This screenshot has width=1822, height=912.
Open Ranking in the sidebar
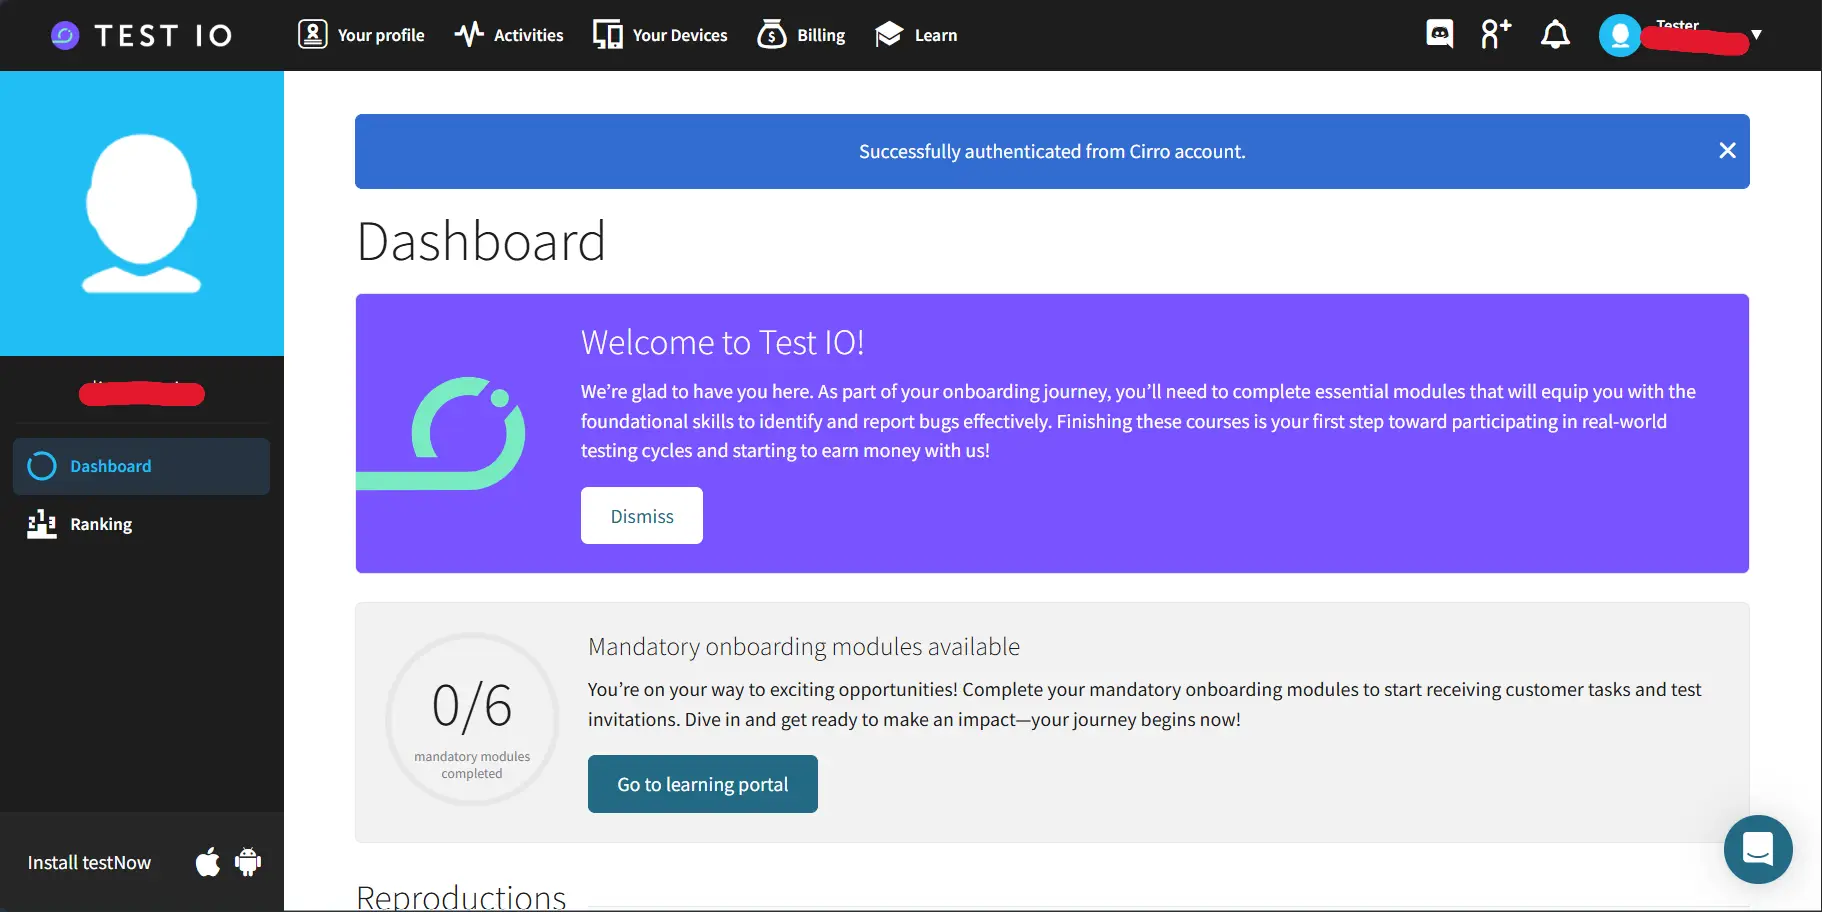[141, 524]
